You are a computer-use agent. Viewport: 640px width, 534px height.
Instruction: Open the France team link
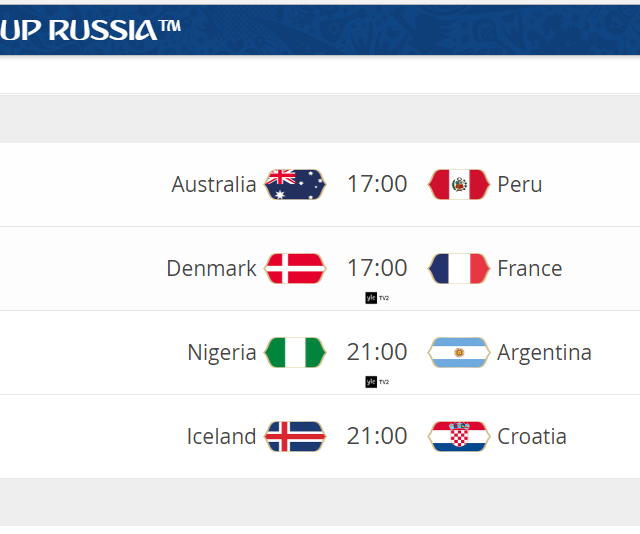coord(530,268)
